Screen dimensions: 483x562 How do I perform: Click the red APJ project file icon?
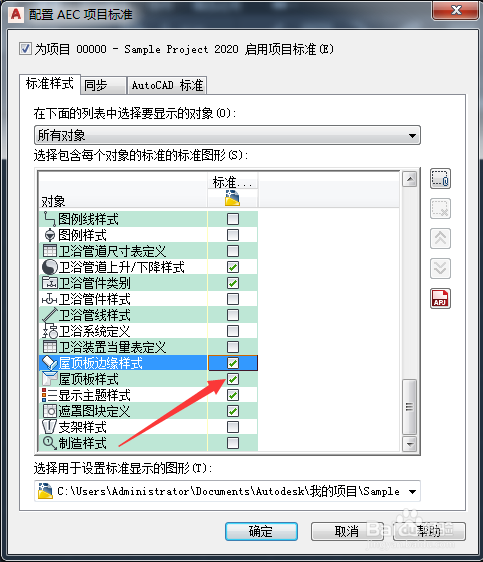click(440, 299)
